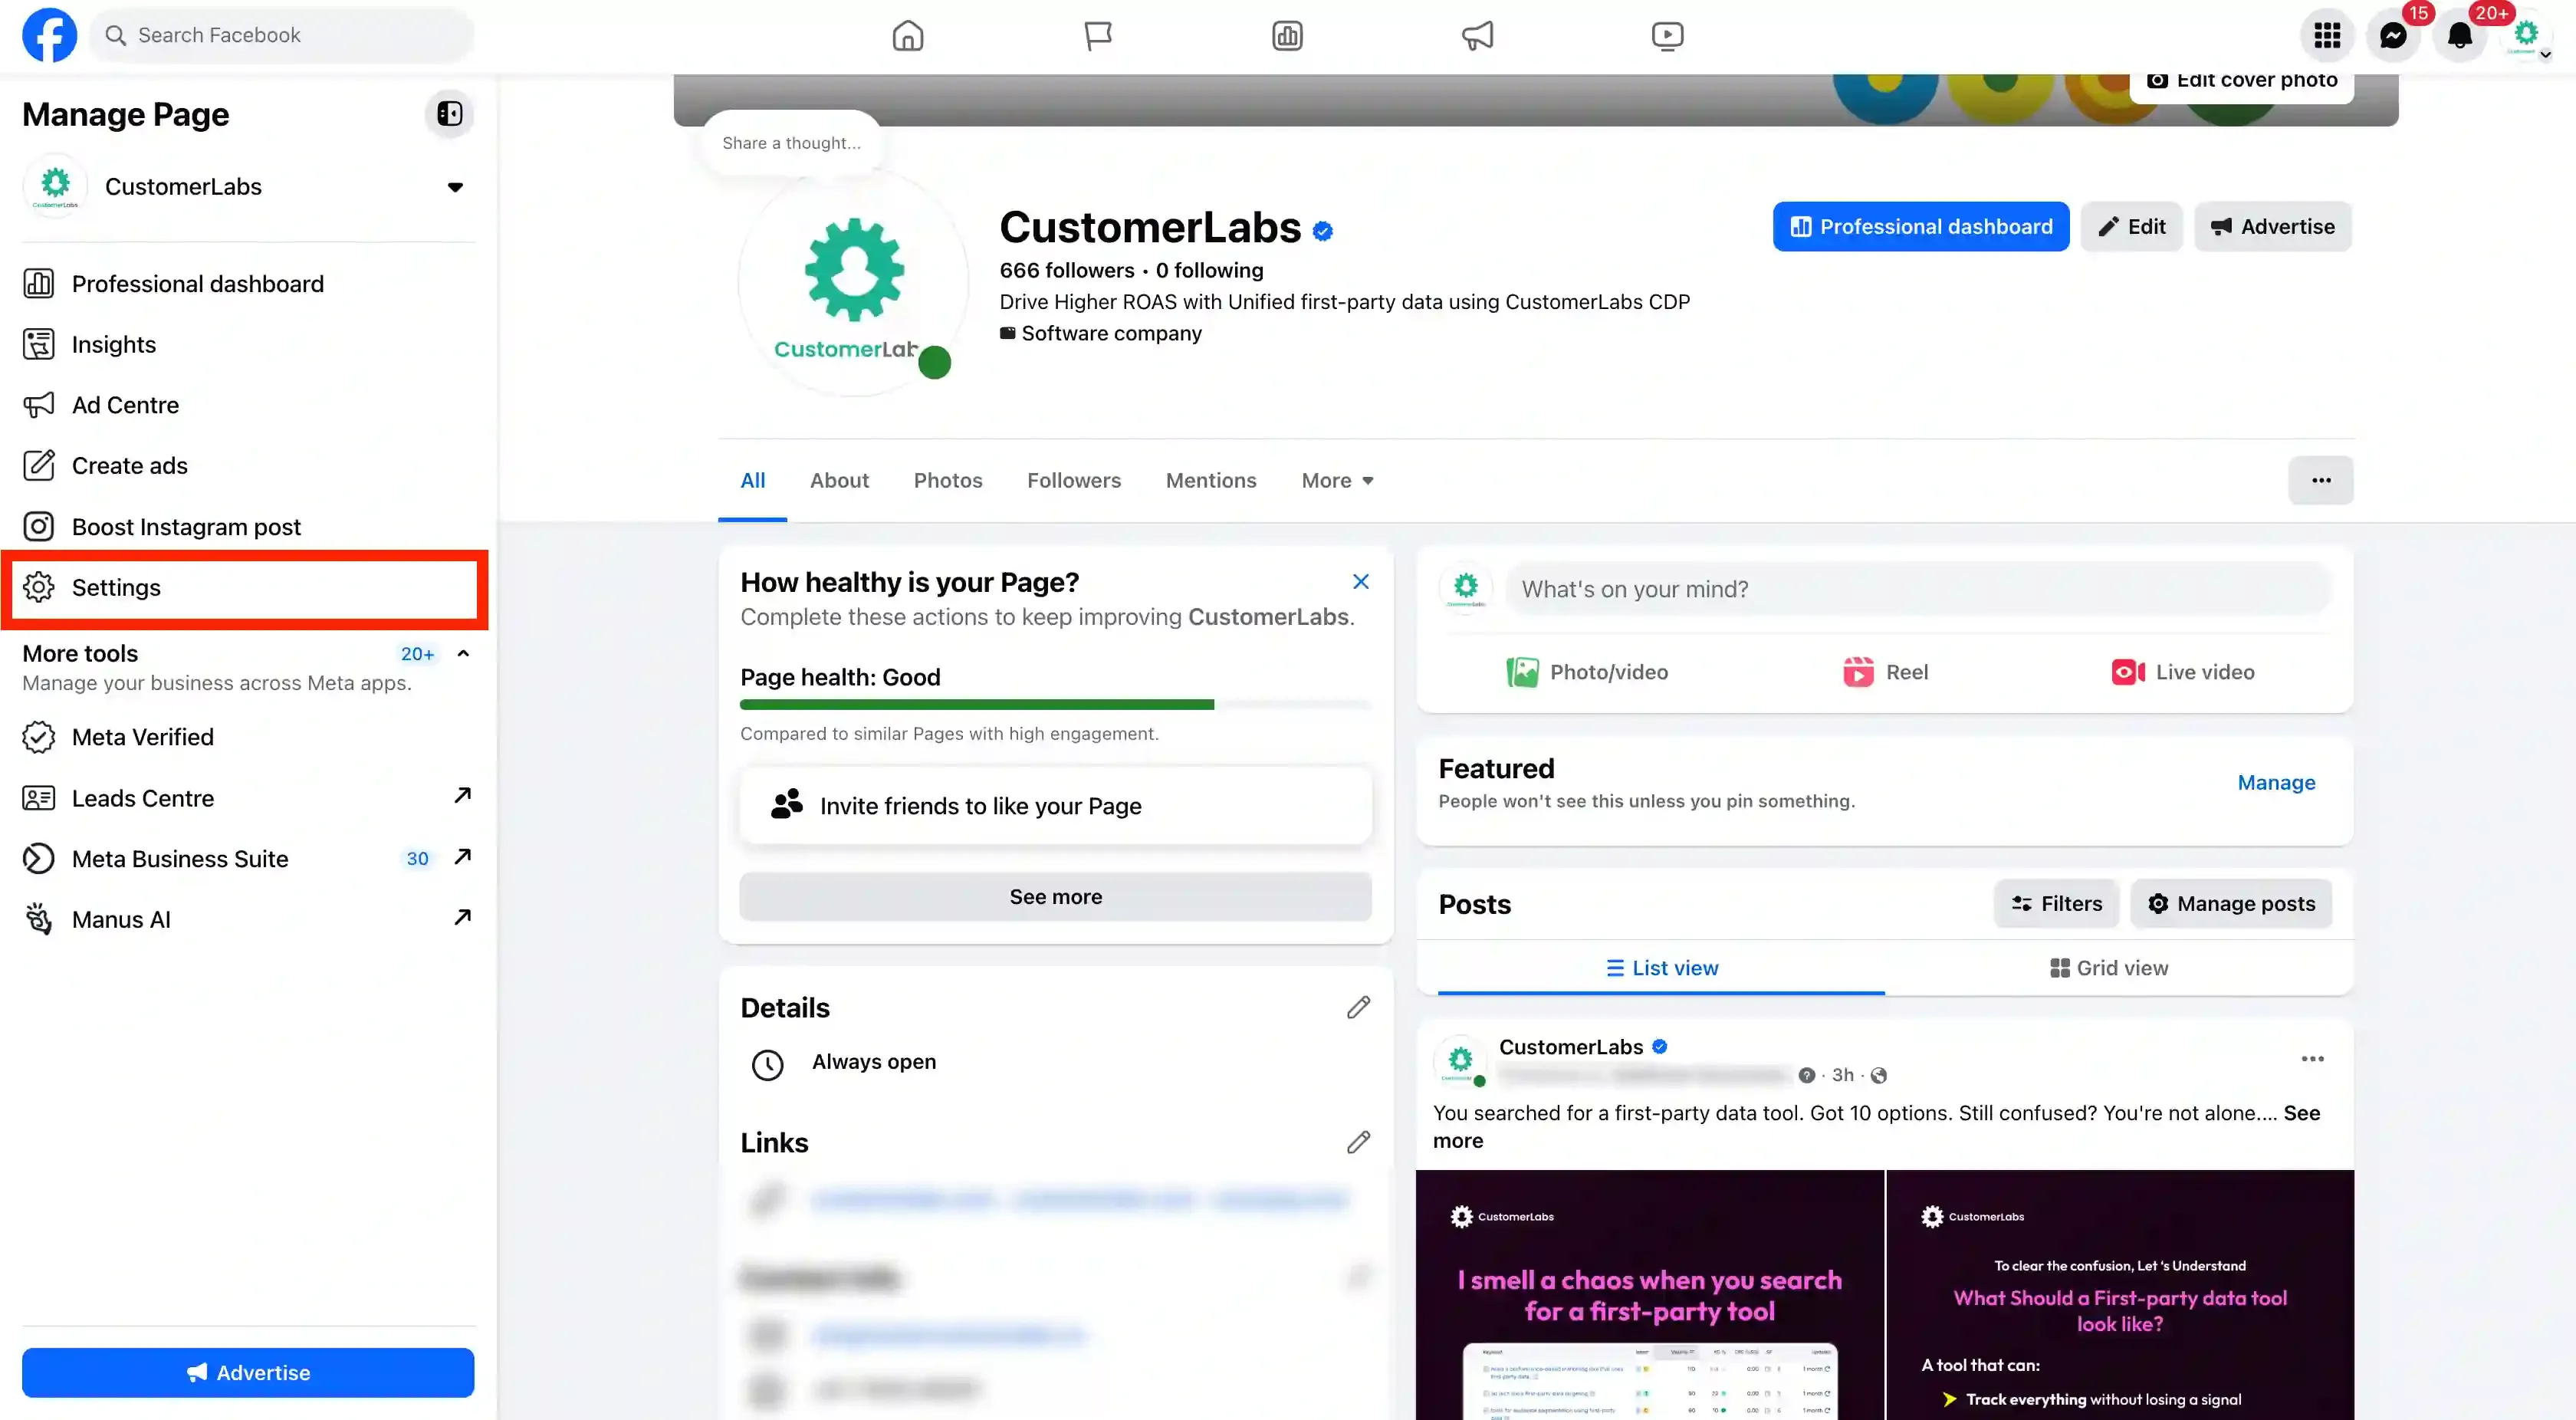The width and height of the screenshot is (2576, 1420).
Task: Click Edit cover photo button
Action: (2241, 84)
